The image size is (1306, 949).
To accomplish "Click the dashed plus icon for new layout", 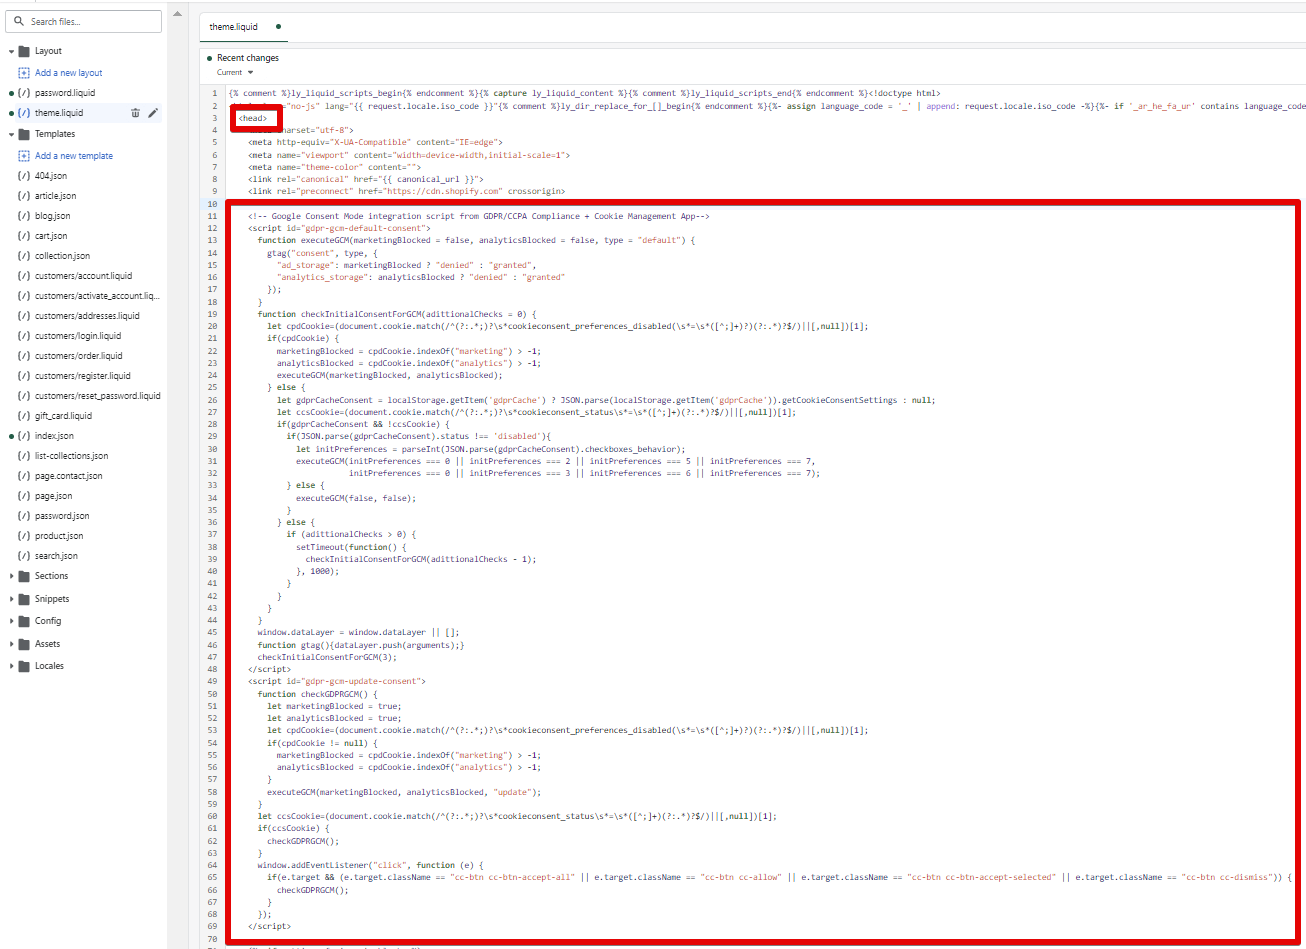I will coord(24,73).
